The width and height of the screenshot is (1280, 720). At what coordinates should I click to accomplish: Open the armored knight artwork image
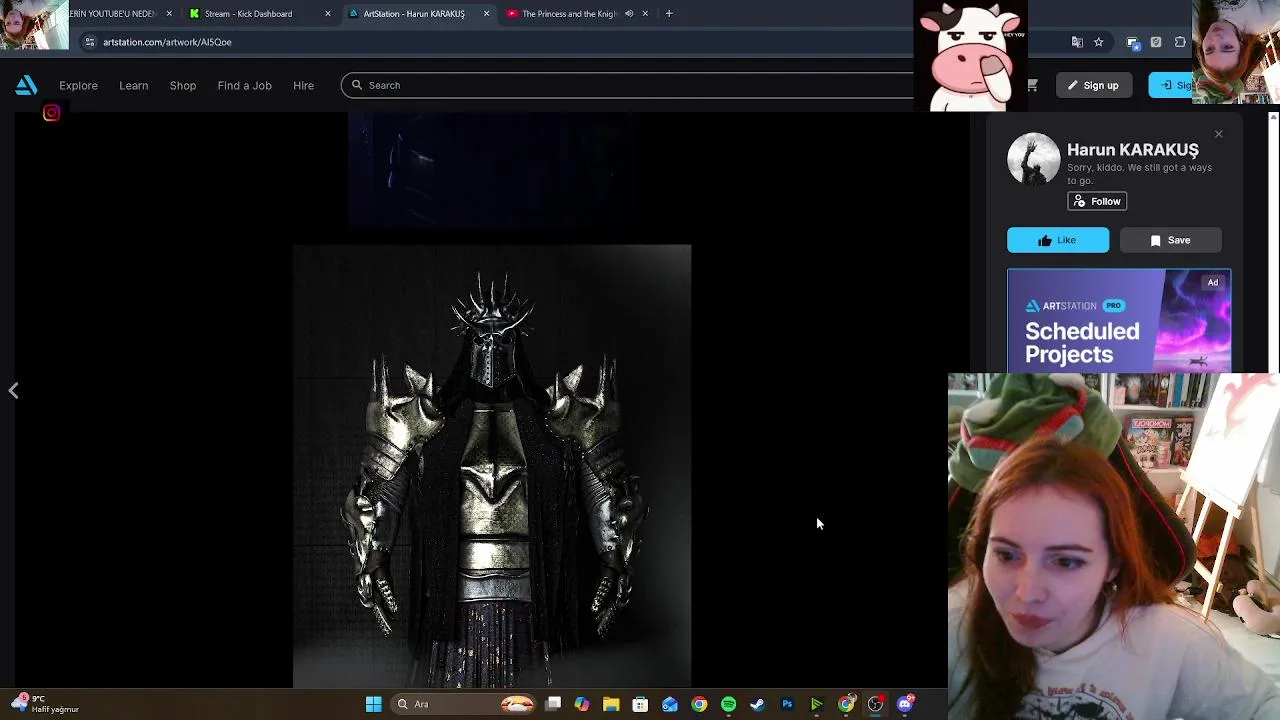[492, 466]
